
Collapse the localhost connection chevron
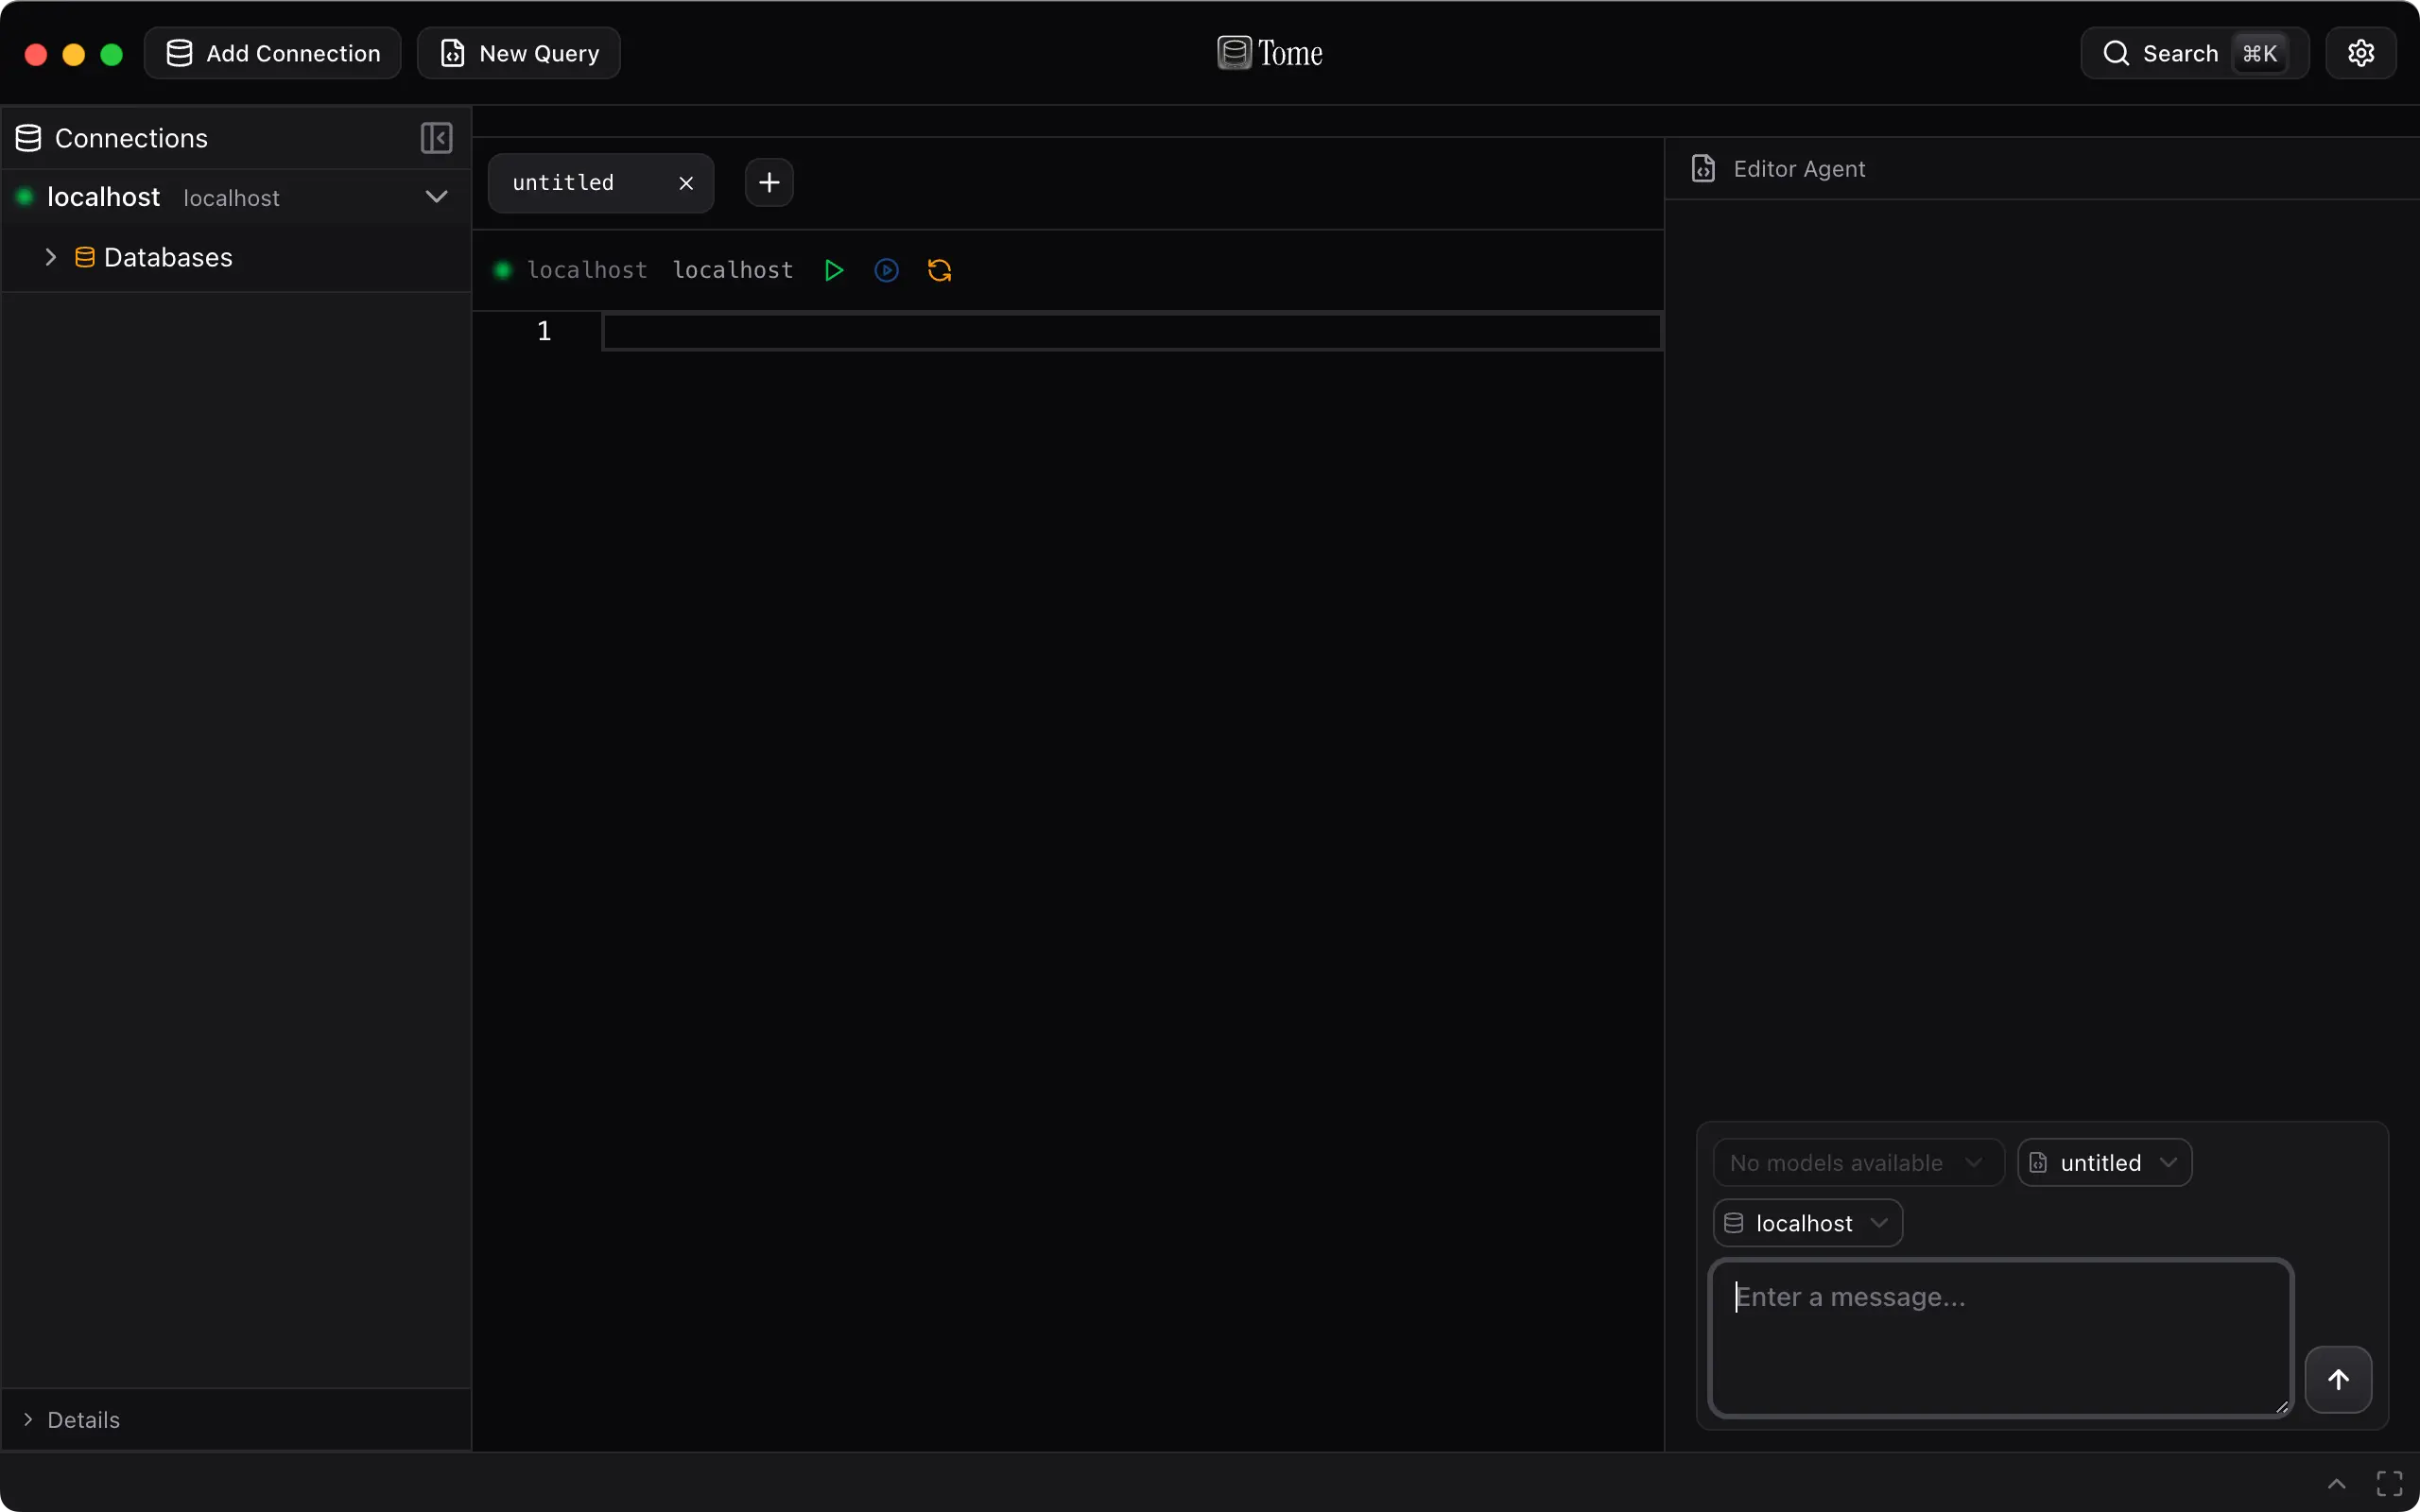click(x=436, y=197)
